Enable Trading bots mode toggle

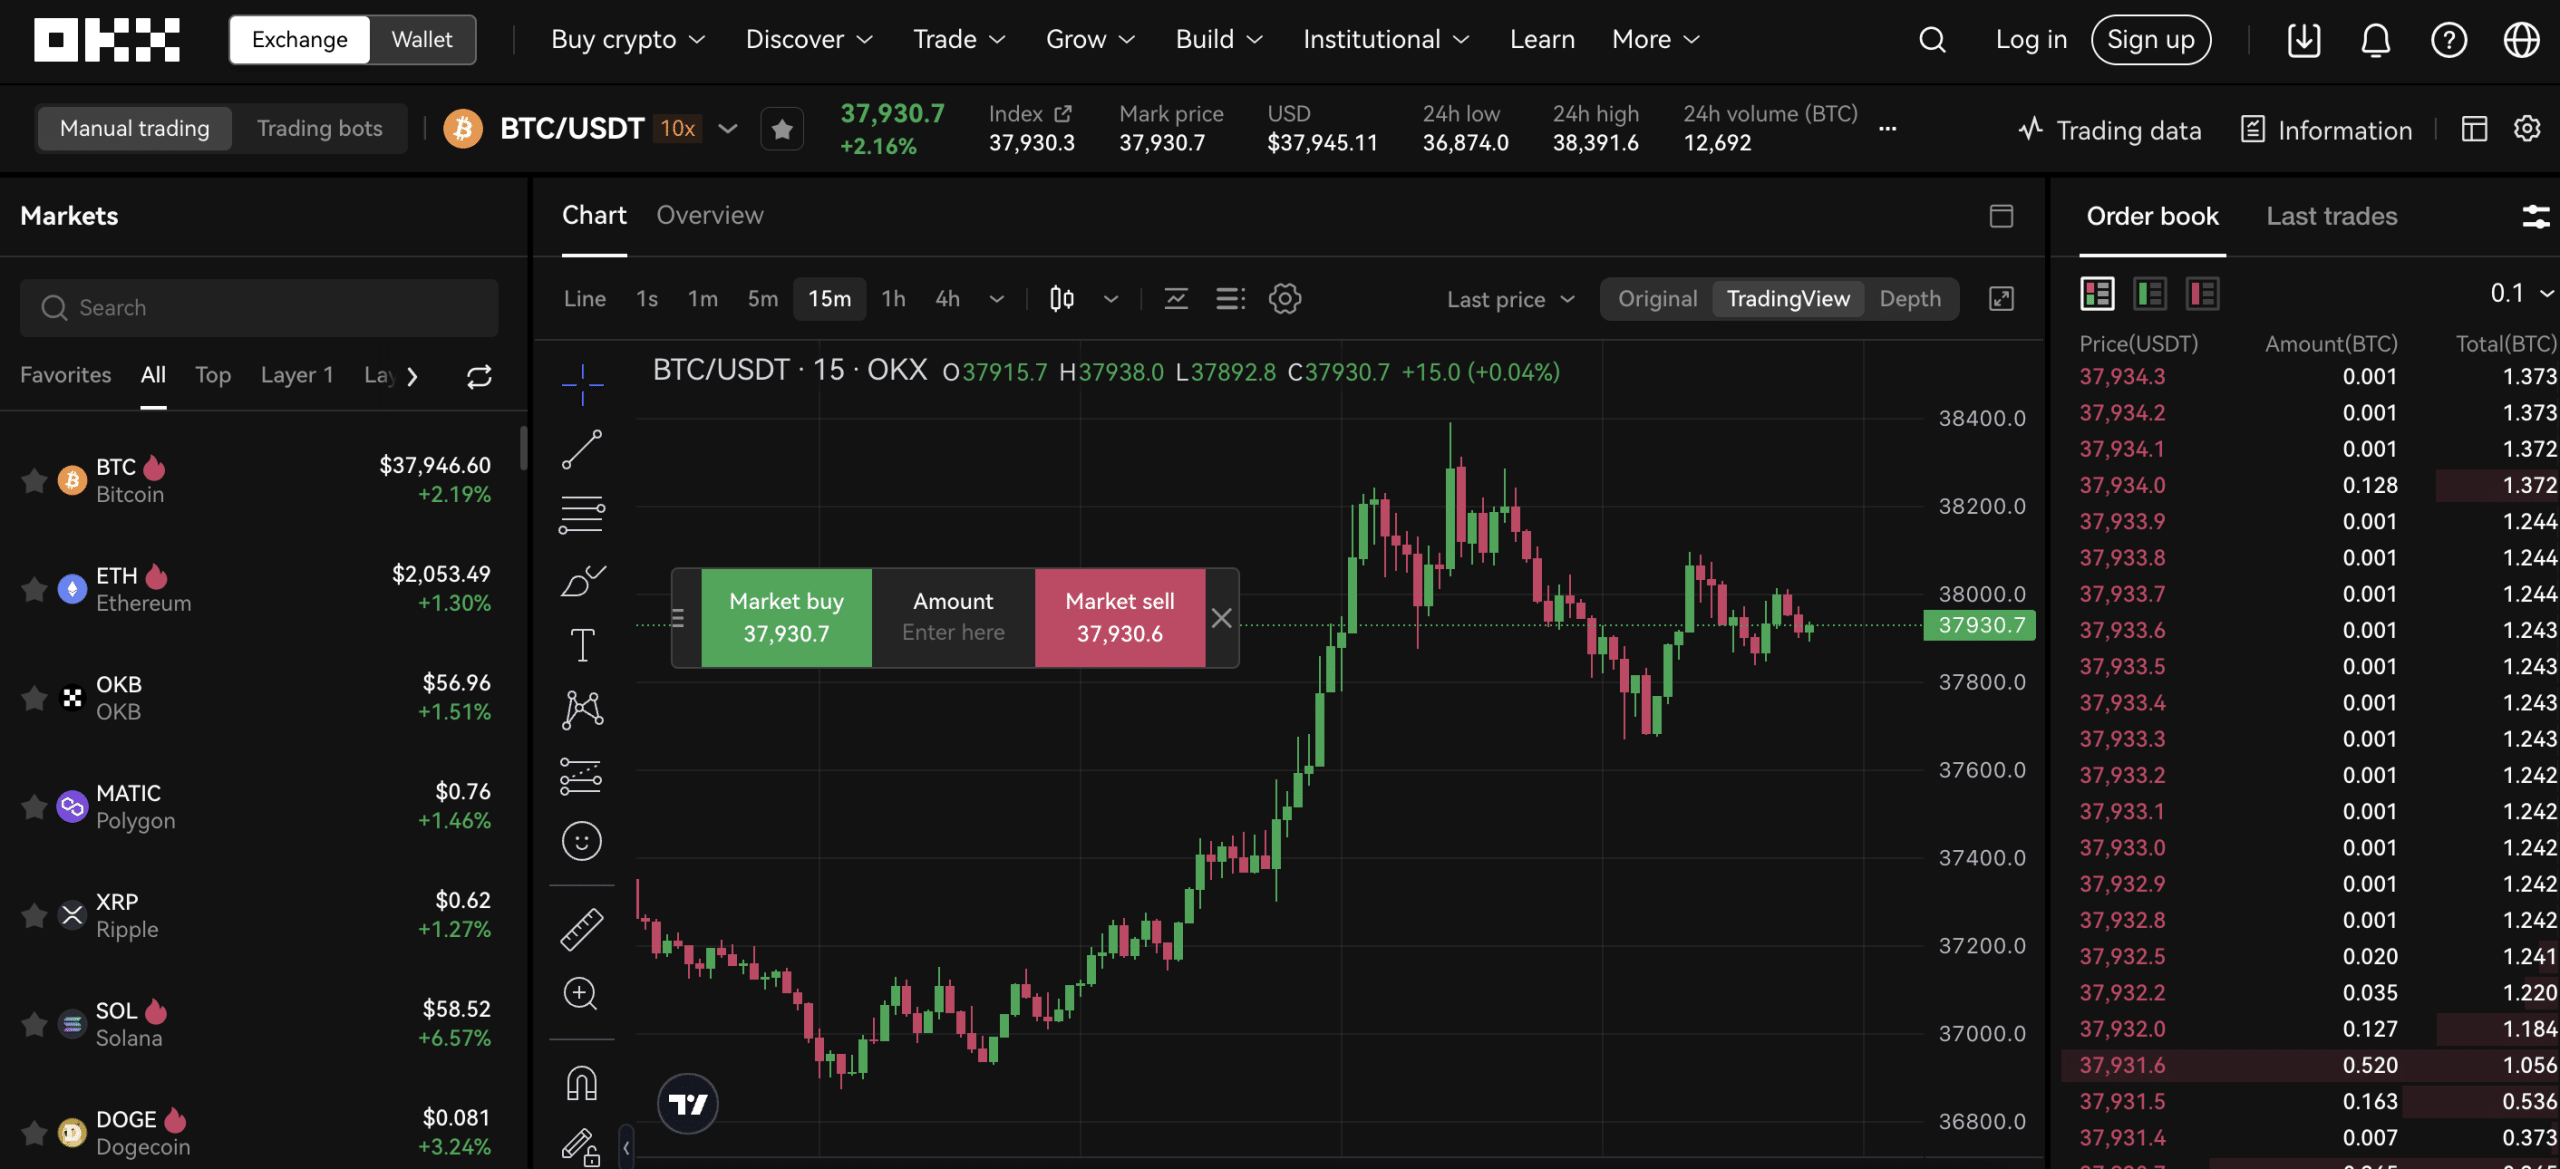pyautogui.click(x=318, y=129)
